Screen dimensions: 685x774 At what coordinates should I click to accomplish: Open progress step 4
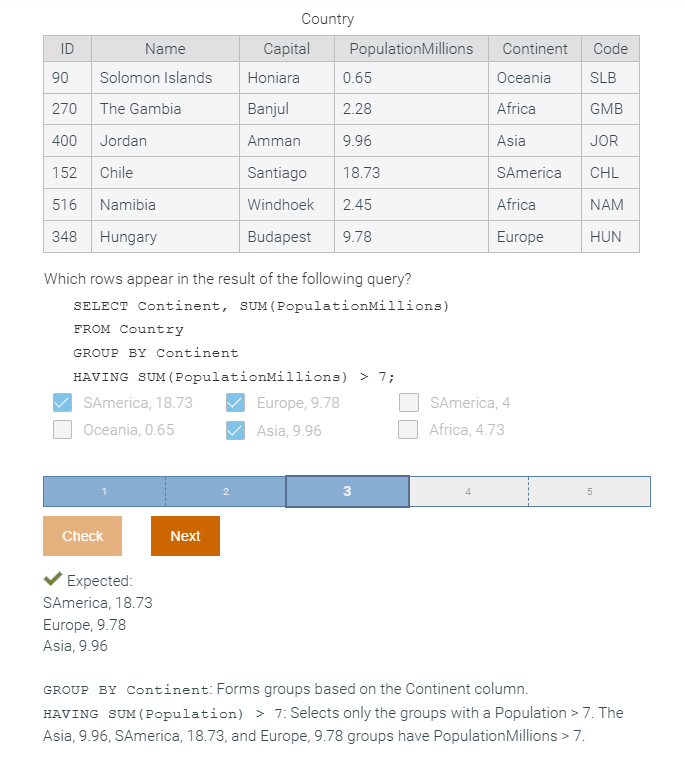click(468, 492)
